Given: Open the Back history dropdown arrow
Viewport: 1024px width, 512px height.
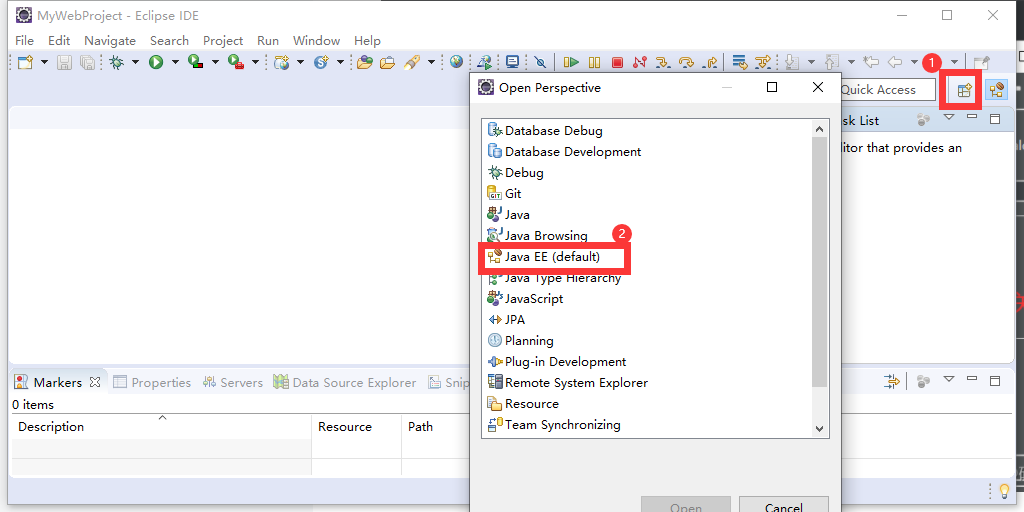Looking at the screenshot, I should click(914, 62).
